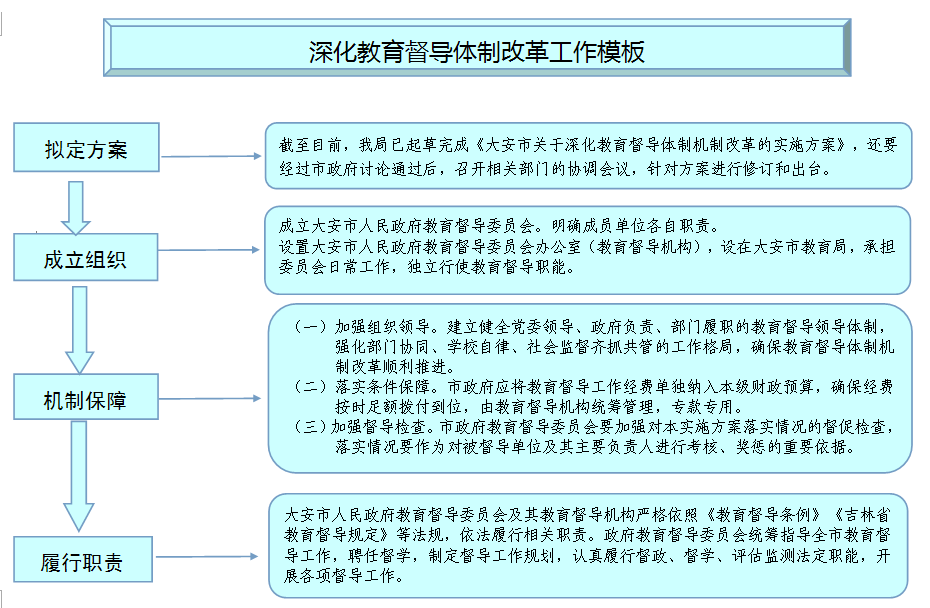The image size is (930, 608).
Task: Select the connector arrow right of 机制保障
Action: coord(211,398)
